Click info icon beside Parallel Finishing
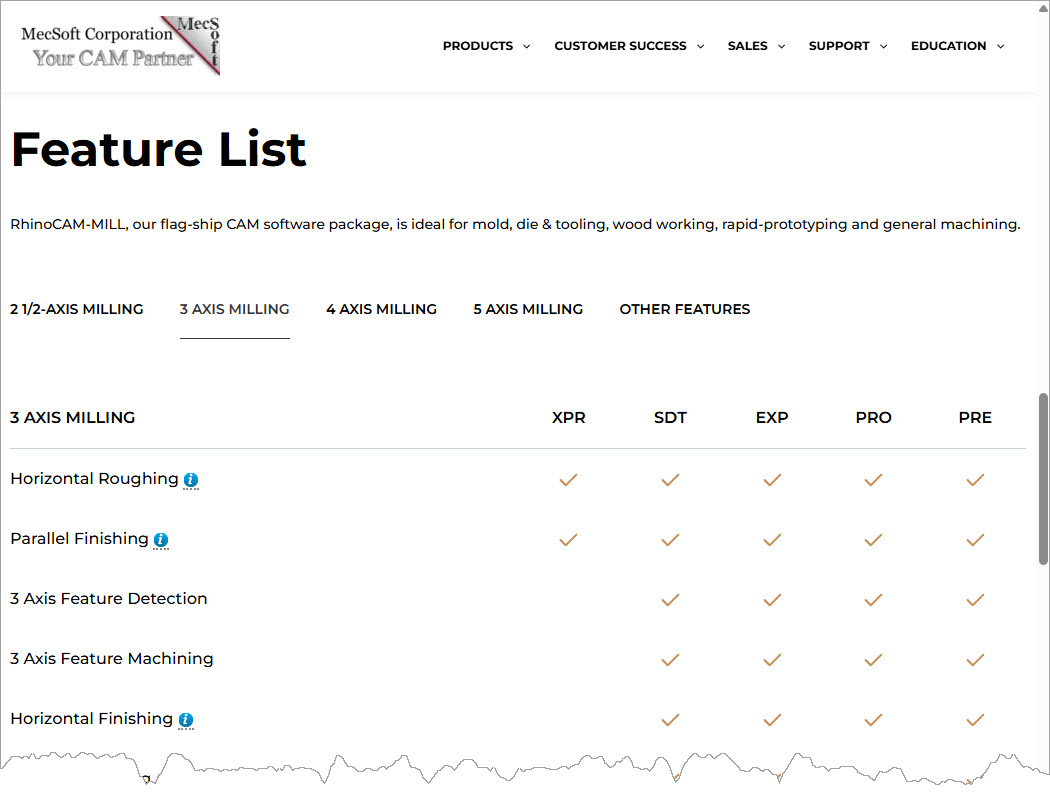1050x796 pixels. [161, 540]
